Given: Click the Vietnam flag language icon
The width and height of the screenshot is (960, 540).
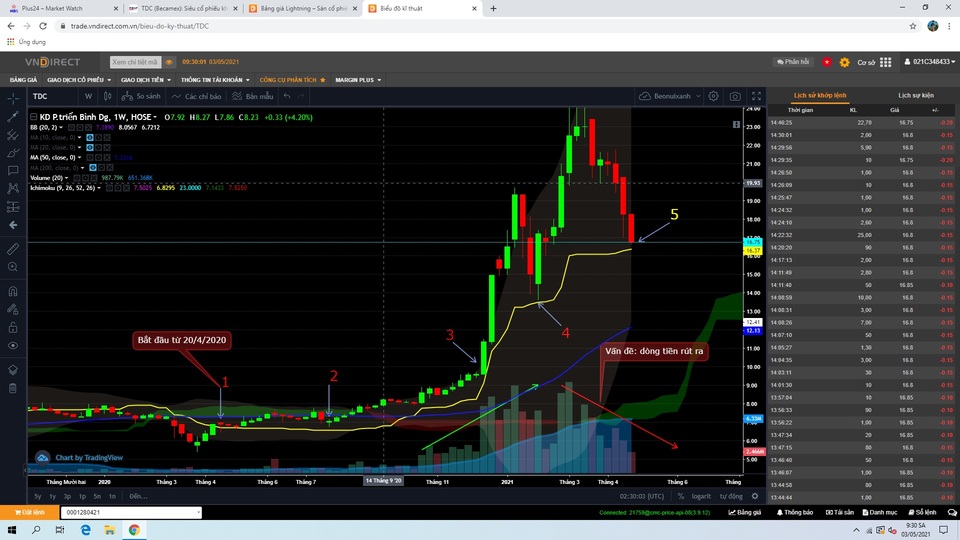Looking at the screenshot, I should pos(827,62).
